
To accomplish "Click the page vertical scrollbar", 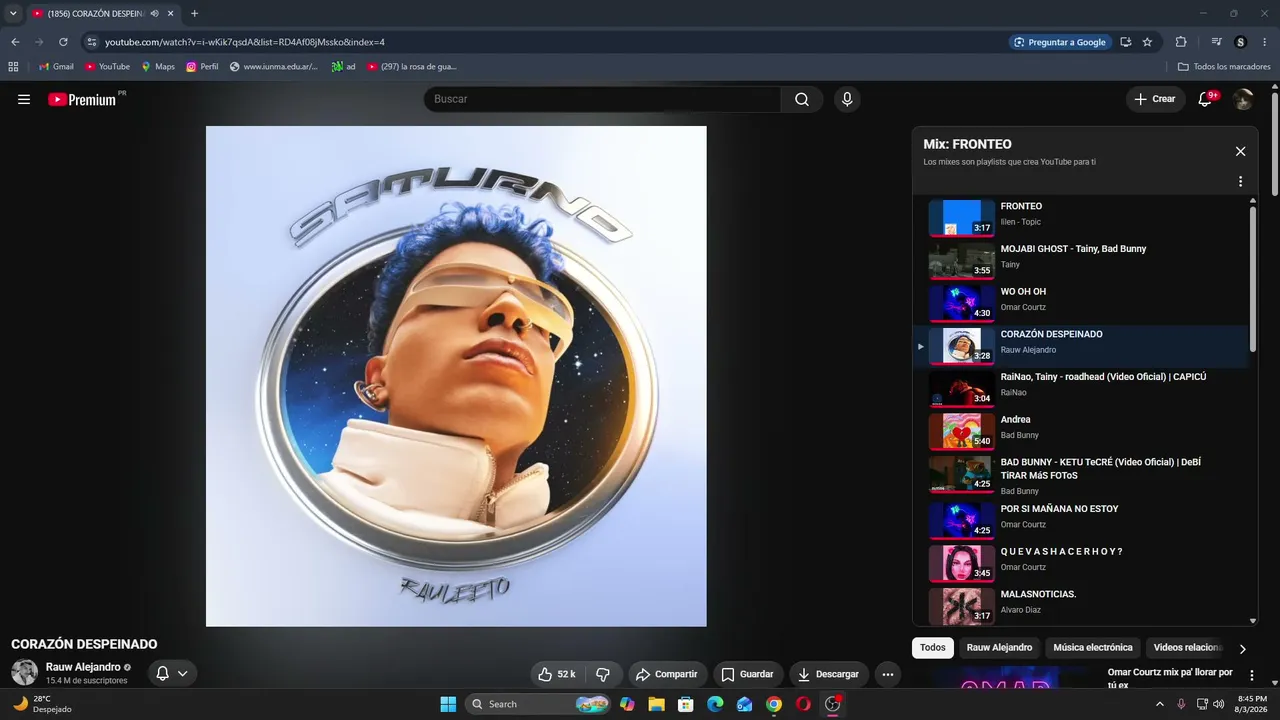I will tap(1275, 145).
